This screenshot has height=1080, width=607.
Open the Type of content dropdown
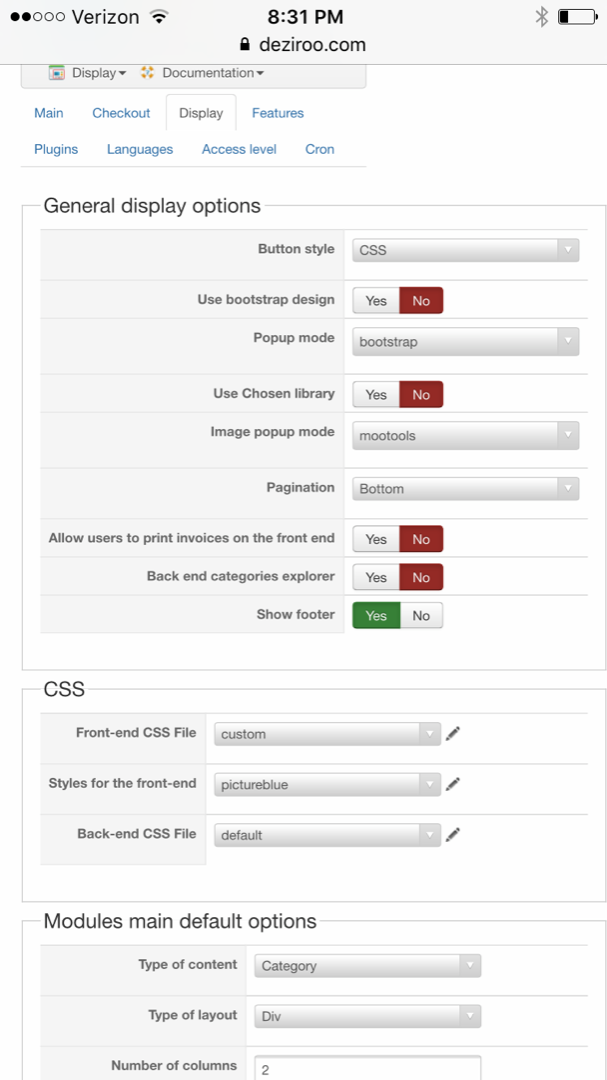coord(367,966)
